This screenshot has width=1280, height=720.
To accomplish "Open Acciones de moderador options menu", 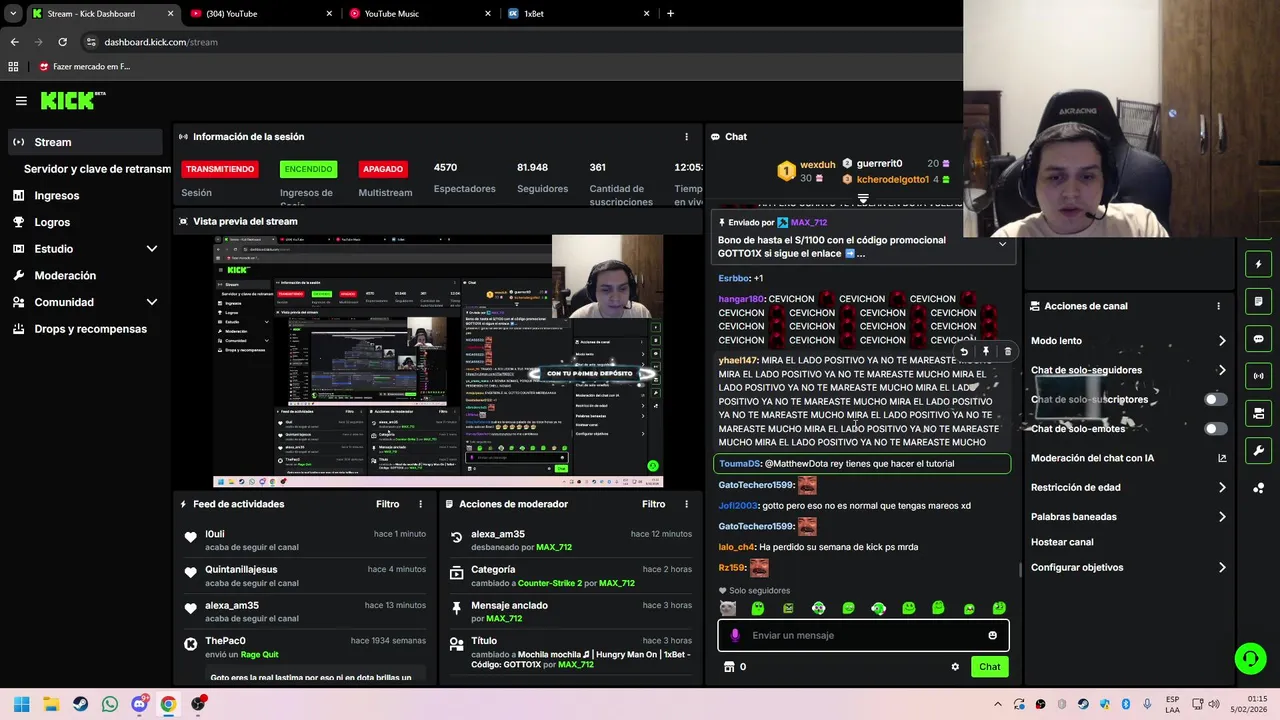I will 686,504.
